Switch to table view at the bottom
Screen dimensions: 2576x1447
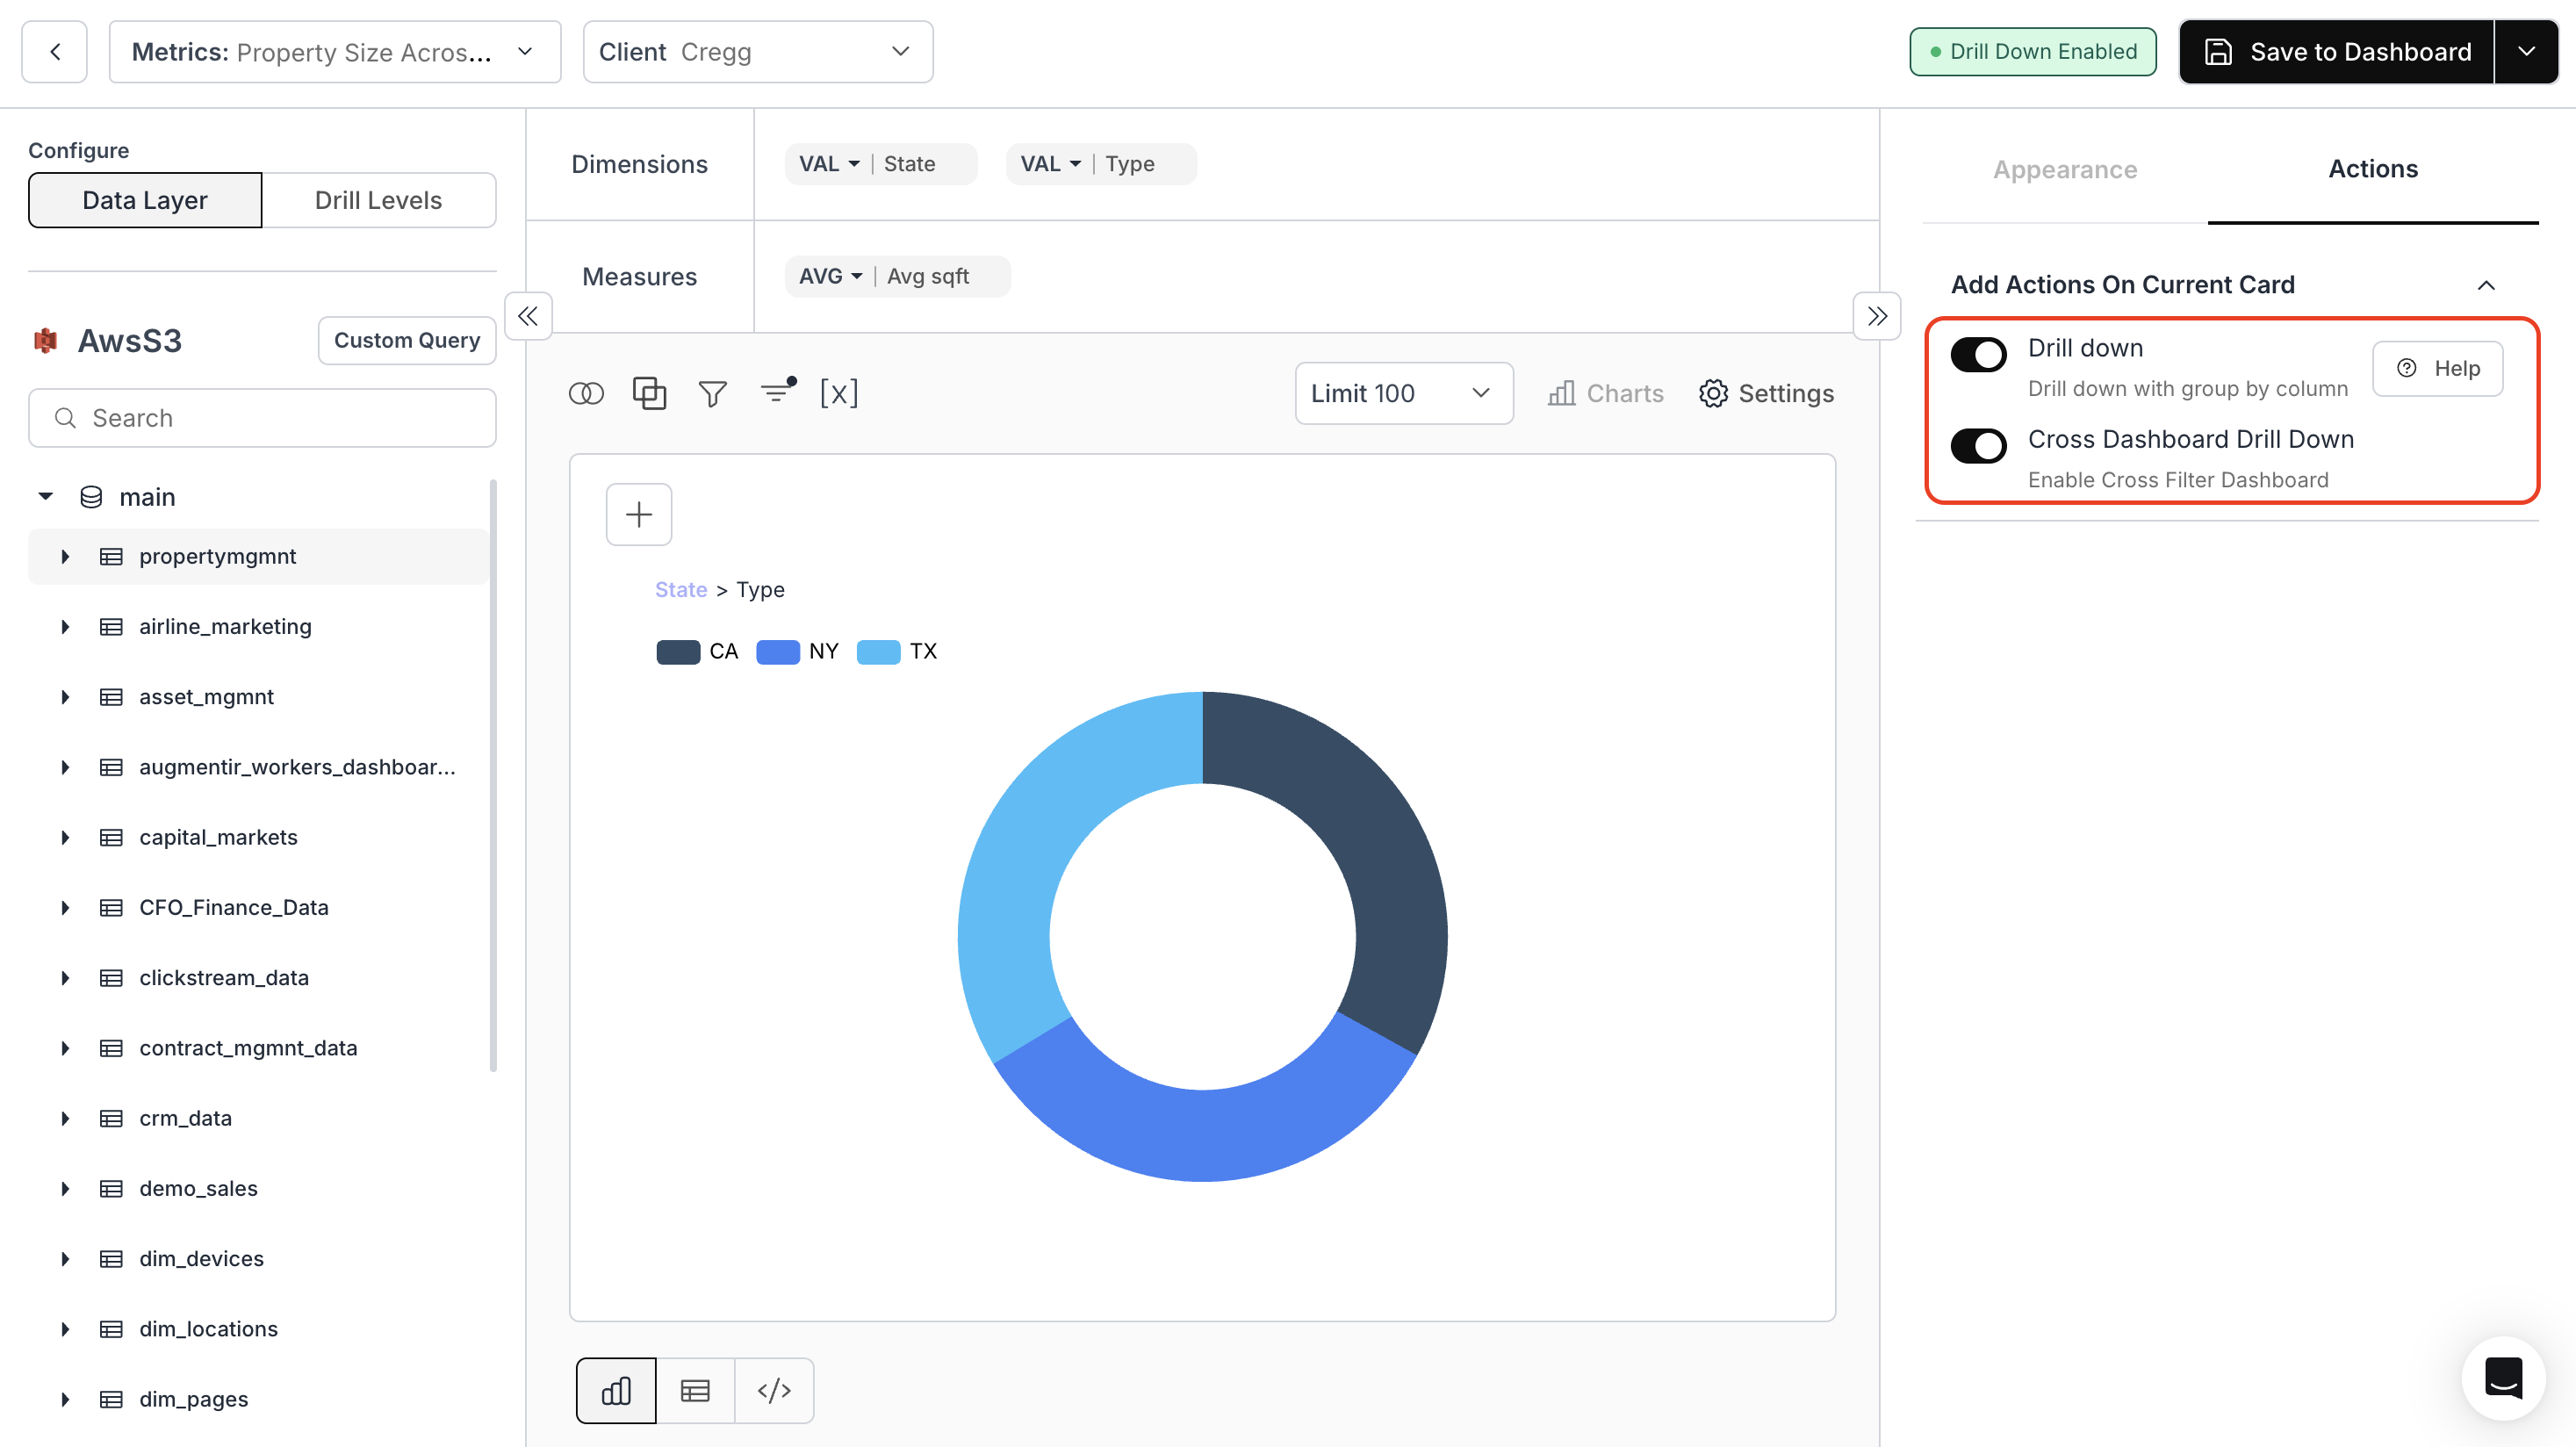click(x=694, y=1390)
